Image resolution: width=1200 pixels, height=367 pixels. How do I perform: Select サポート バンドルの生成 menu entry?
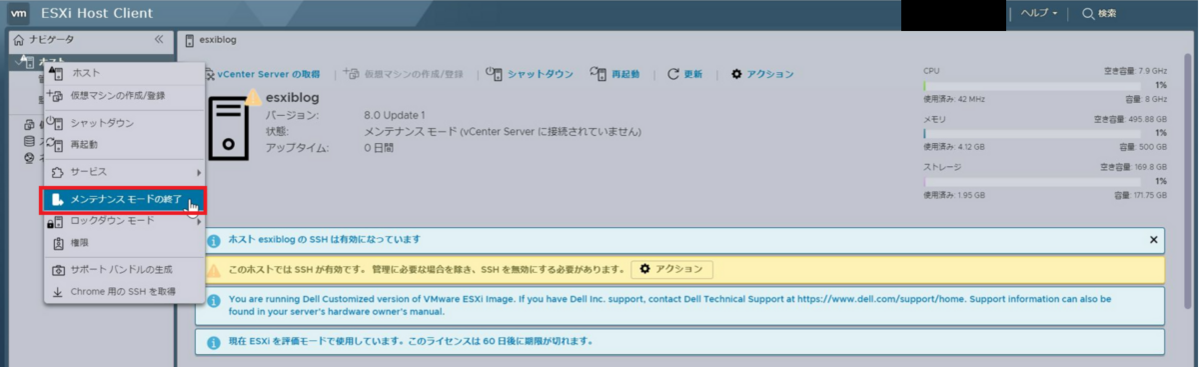coord(124,270)
